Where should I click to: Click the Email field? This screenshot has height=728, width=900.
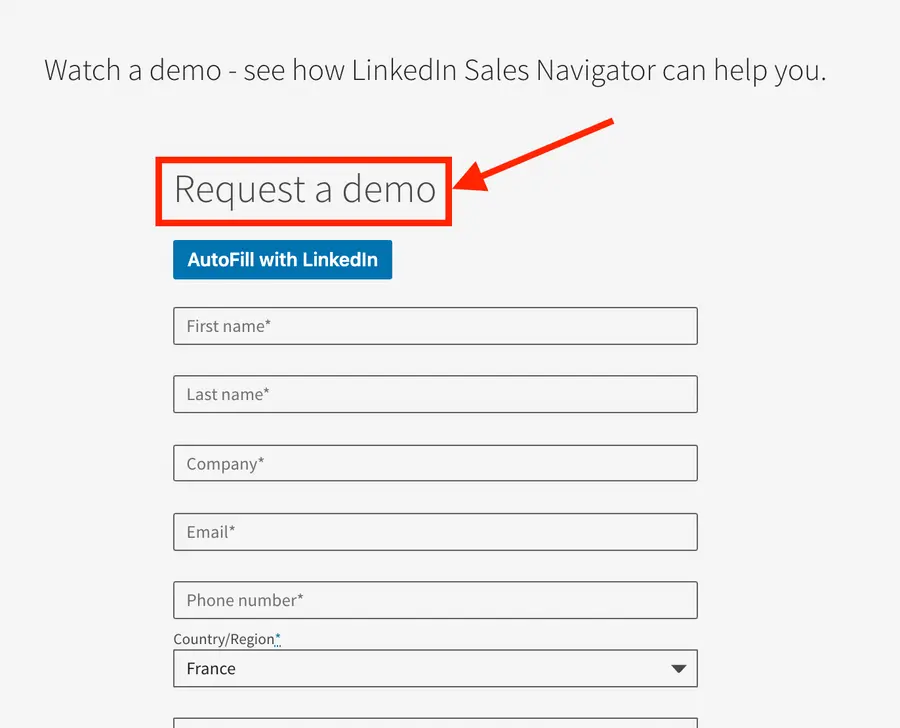point(435,532)
